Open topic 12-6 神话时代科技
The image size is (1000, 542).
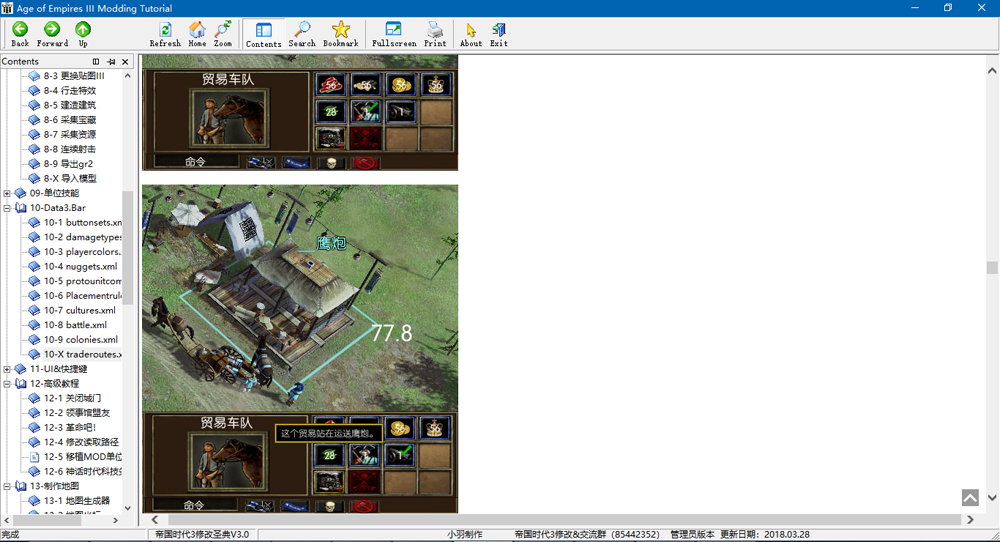[82, 471]
